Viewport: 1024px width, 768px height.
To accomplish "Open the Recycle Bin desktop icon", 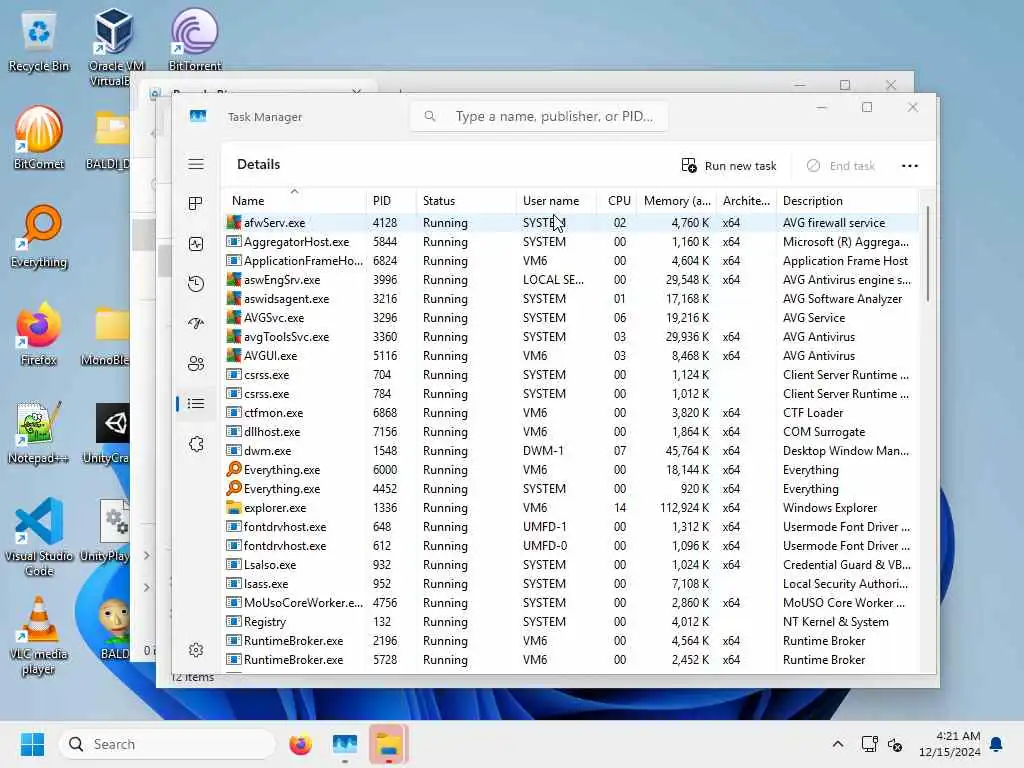I will (39, 42).
